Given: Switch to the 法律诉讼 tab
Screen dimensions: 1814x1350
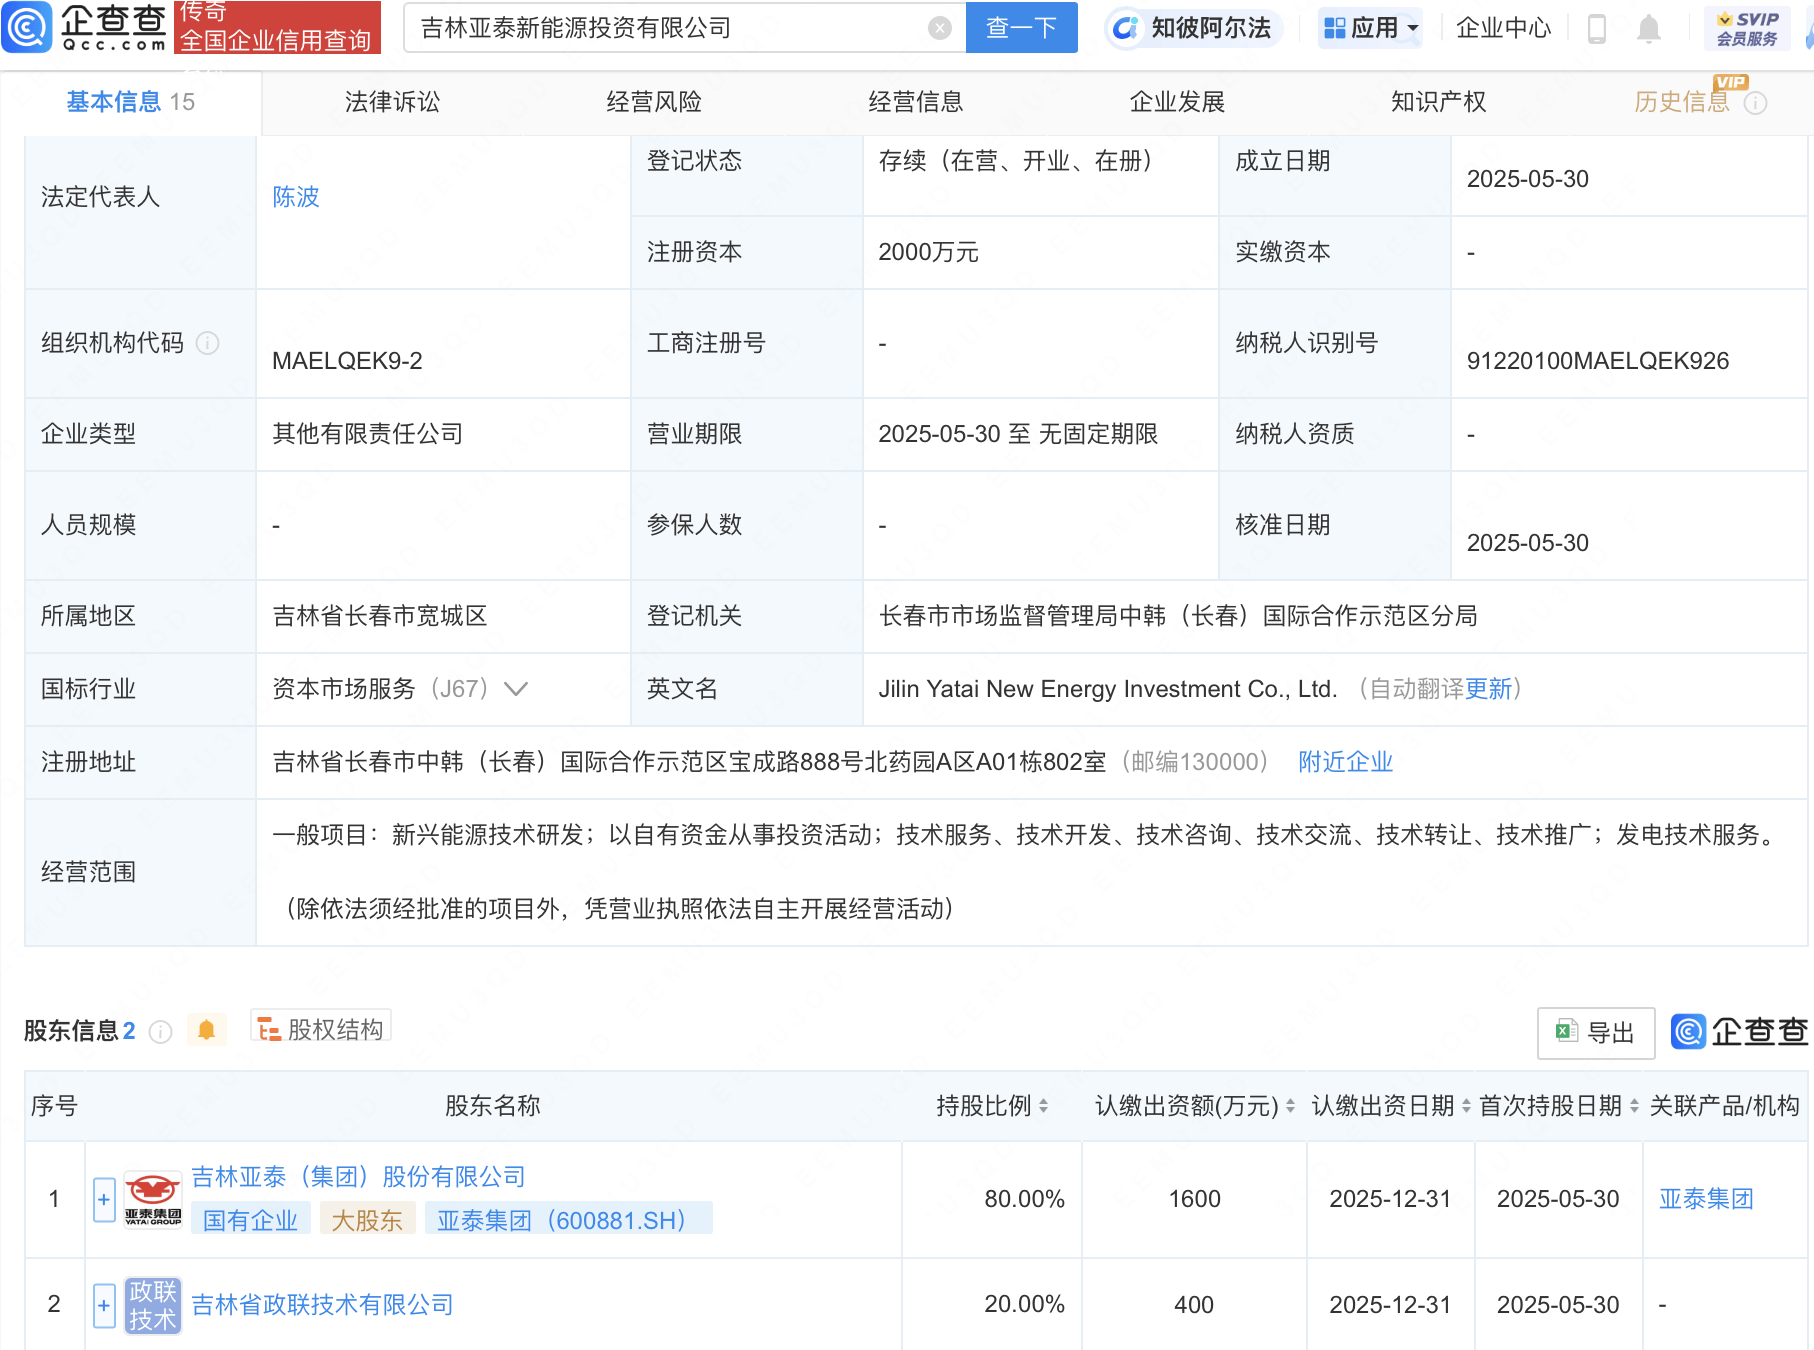Looking at the screenshot, I should (392, 102).
